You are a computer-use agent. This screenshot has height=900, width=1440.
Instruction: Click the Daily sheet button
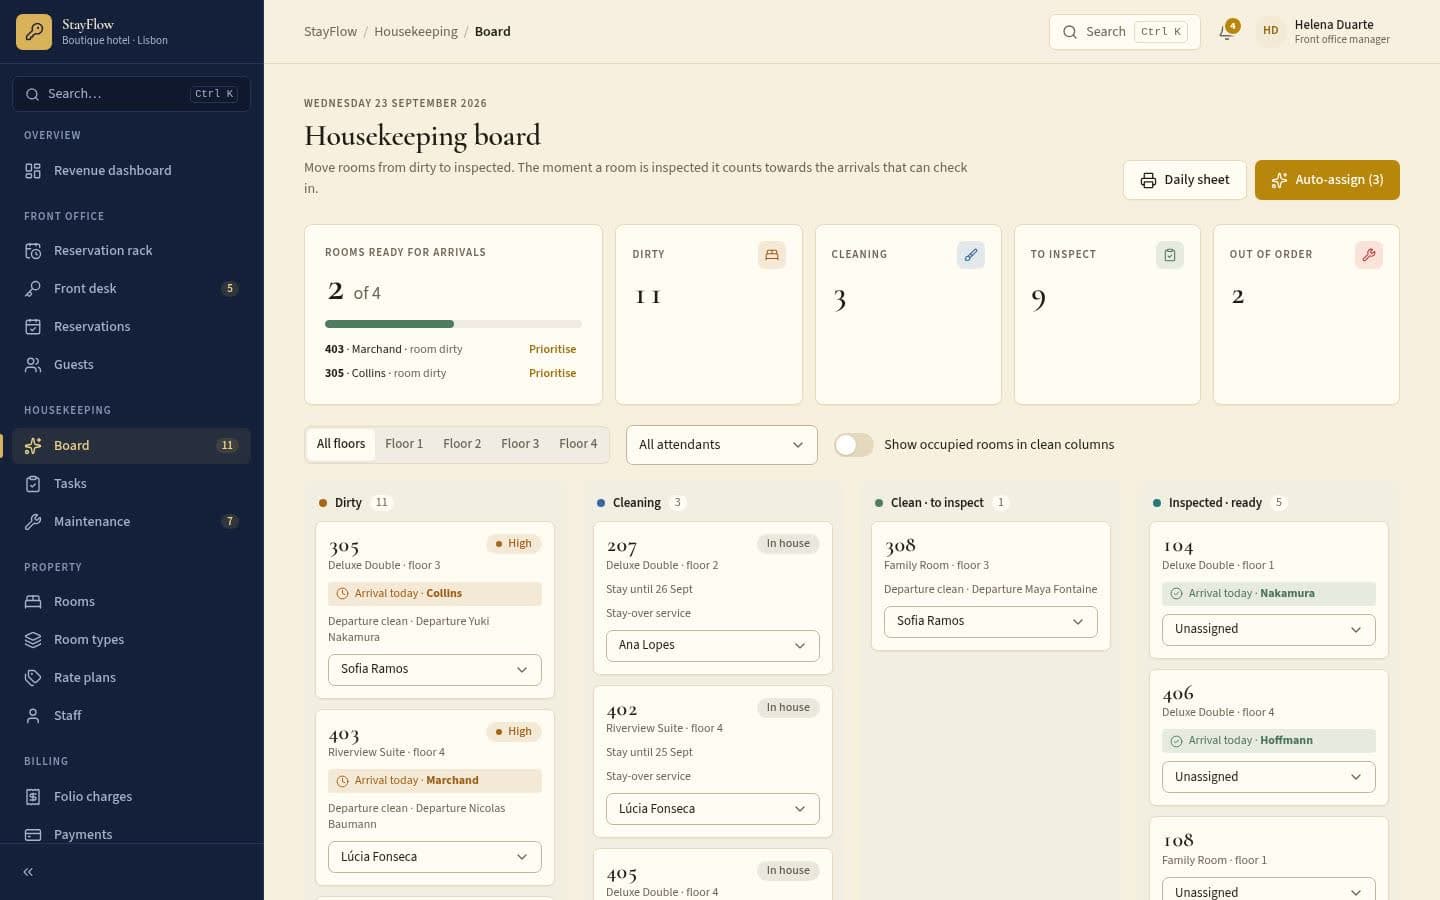1185,180
